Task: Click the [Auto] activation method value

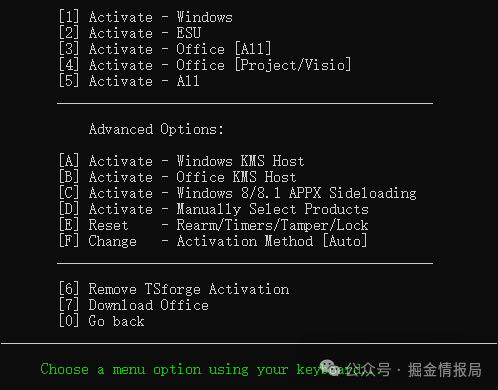Action: [345, 241]
